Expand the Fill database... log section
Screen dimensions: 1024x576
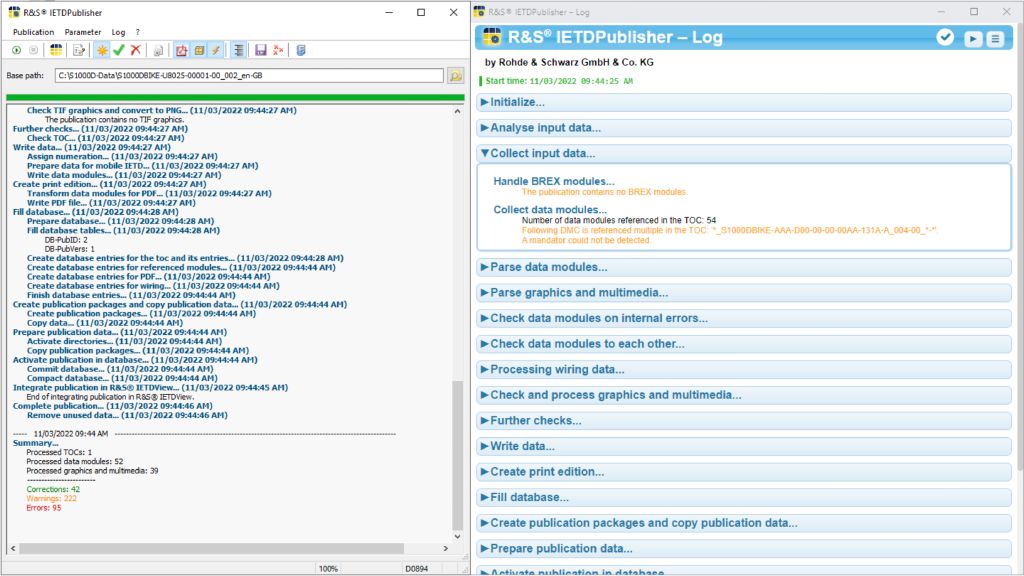pyautogui.click(x=744, y=498)
